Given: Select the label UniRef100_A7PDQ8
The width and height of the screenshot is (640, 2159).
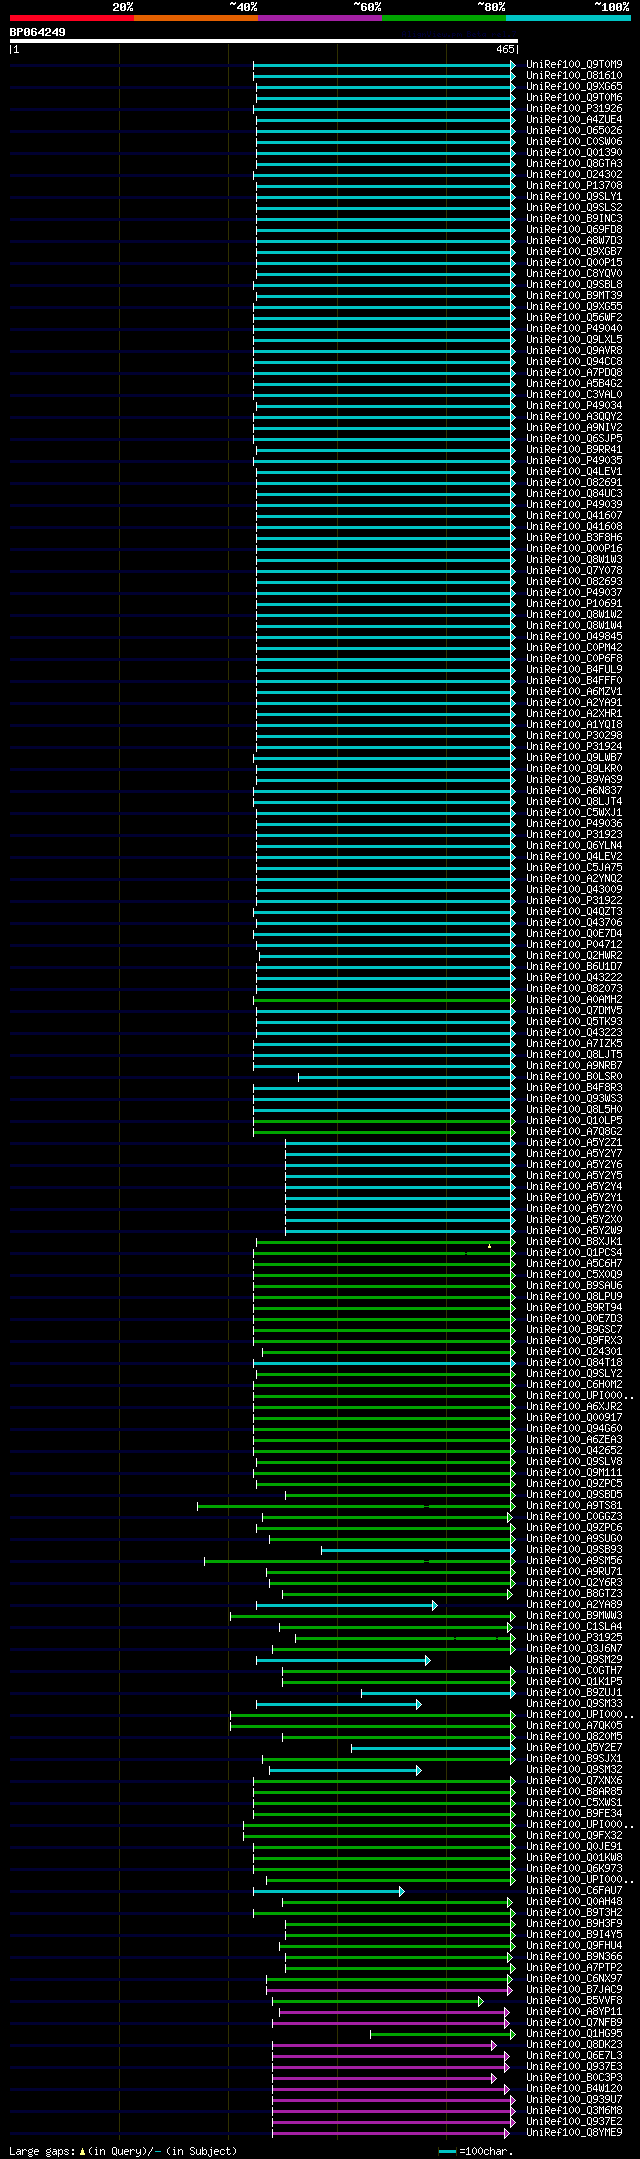Looking at the screenshot, I should click(574, 372).
